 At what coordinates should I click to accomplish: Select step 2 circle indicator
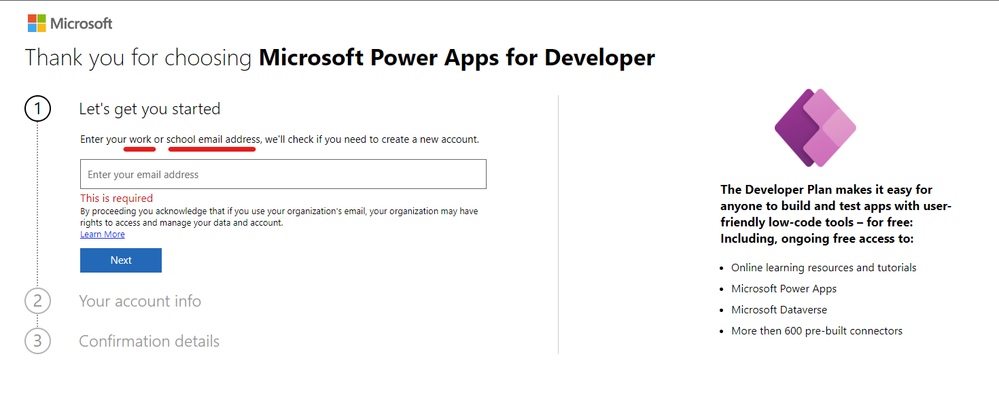(38, 301)
